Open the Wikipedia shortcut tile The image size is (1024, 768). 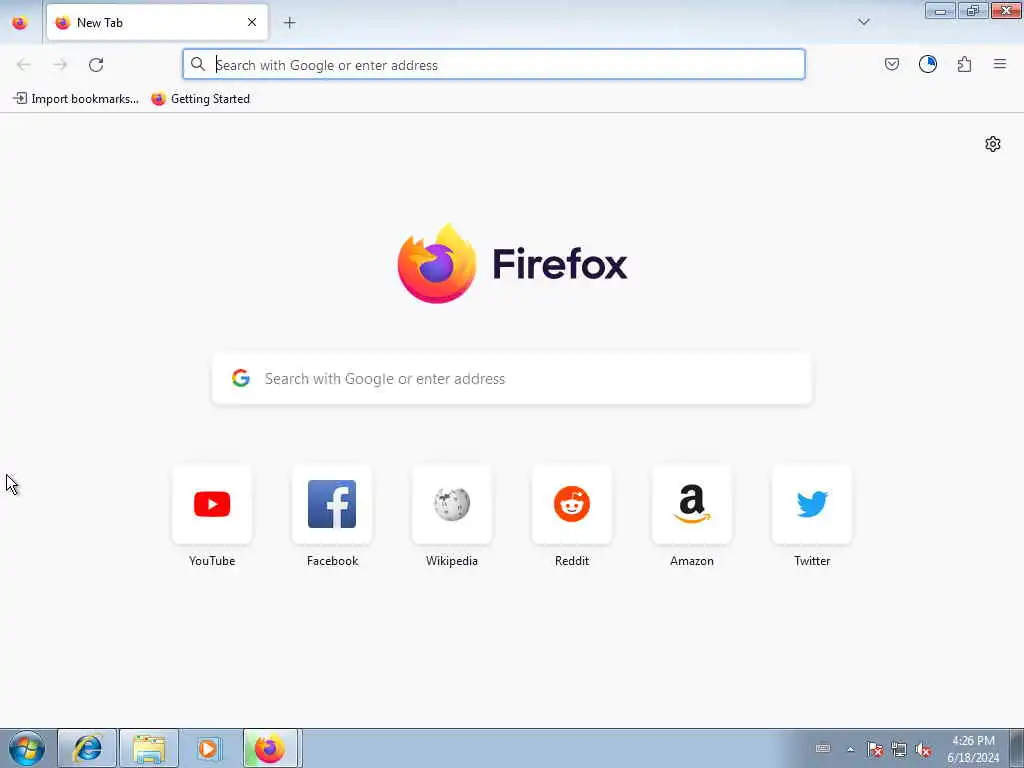(x=452, y=504)
